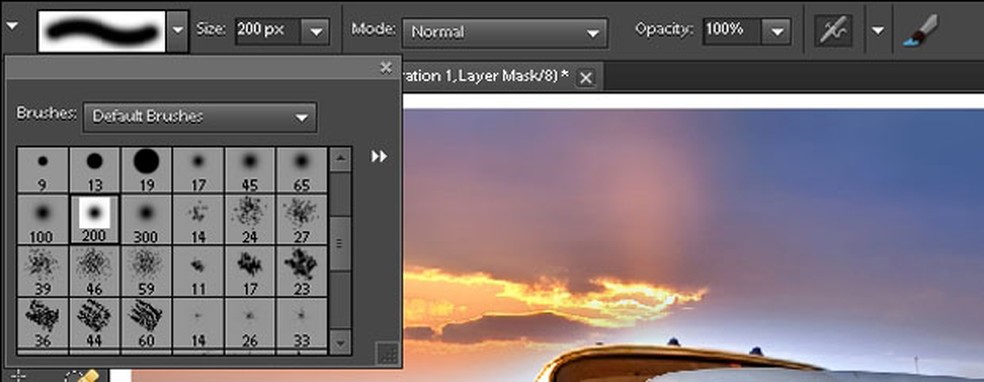Close the open document tab
984x382 pixels.
click(x=585, y=78)
